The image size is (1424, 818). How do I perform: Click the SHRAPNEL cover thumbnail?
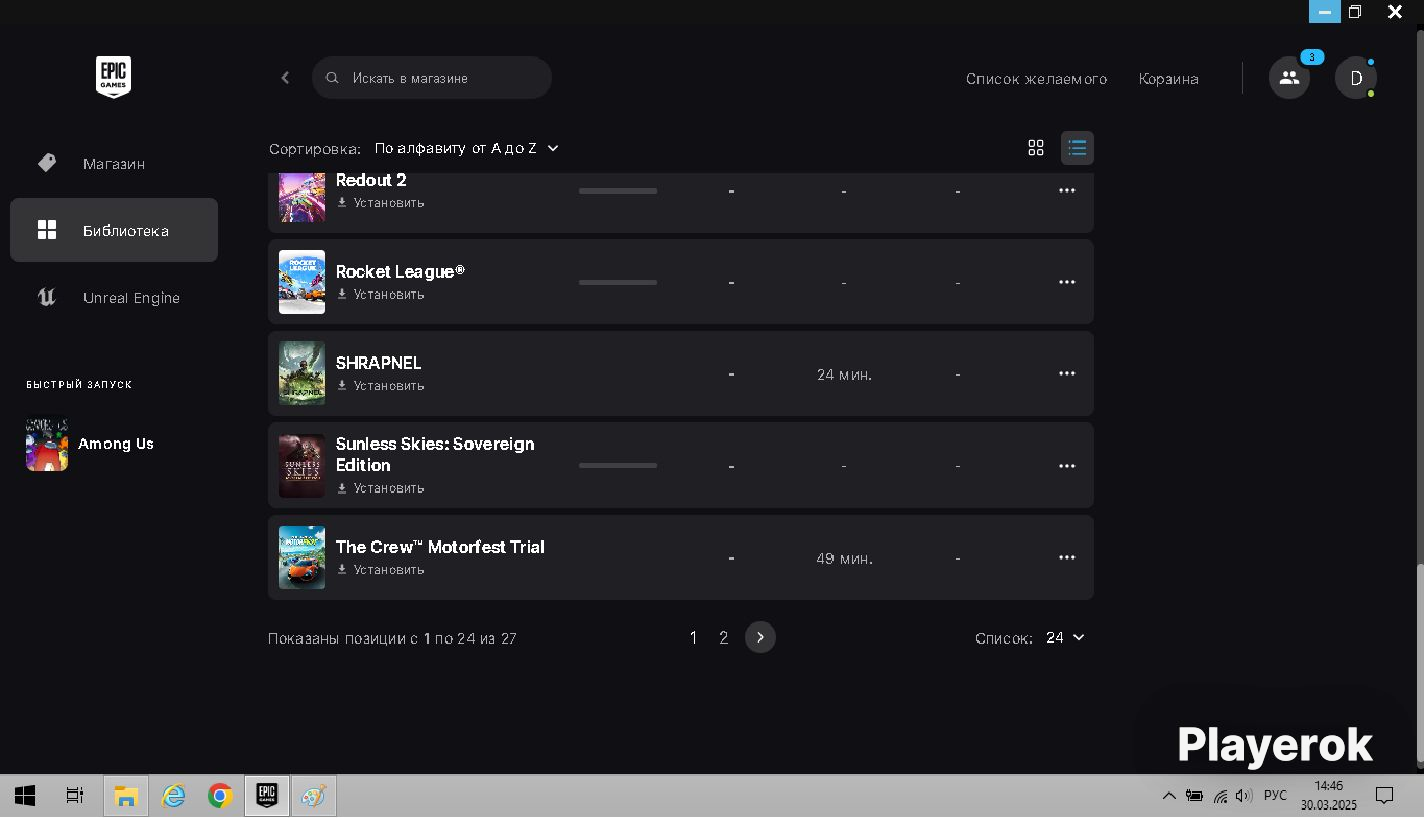coord(302,373)
